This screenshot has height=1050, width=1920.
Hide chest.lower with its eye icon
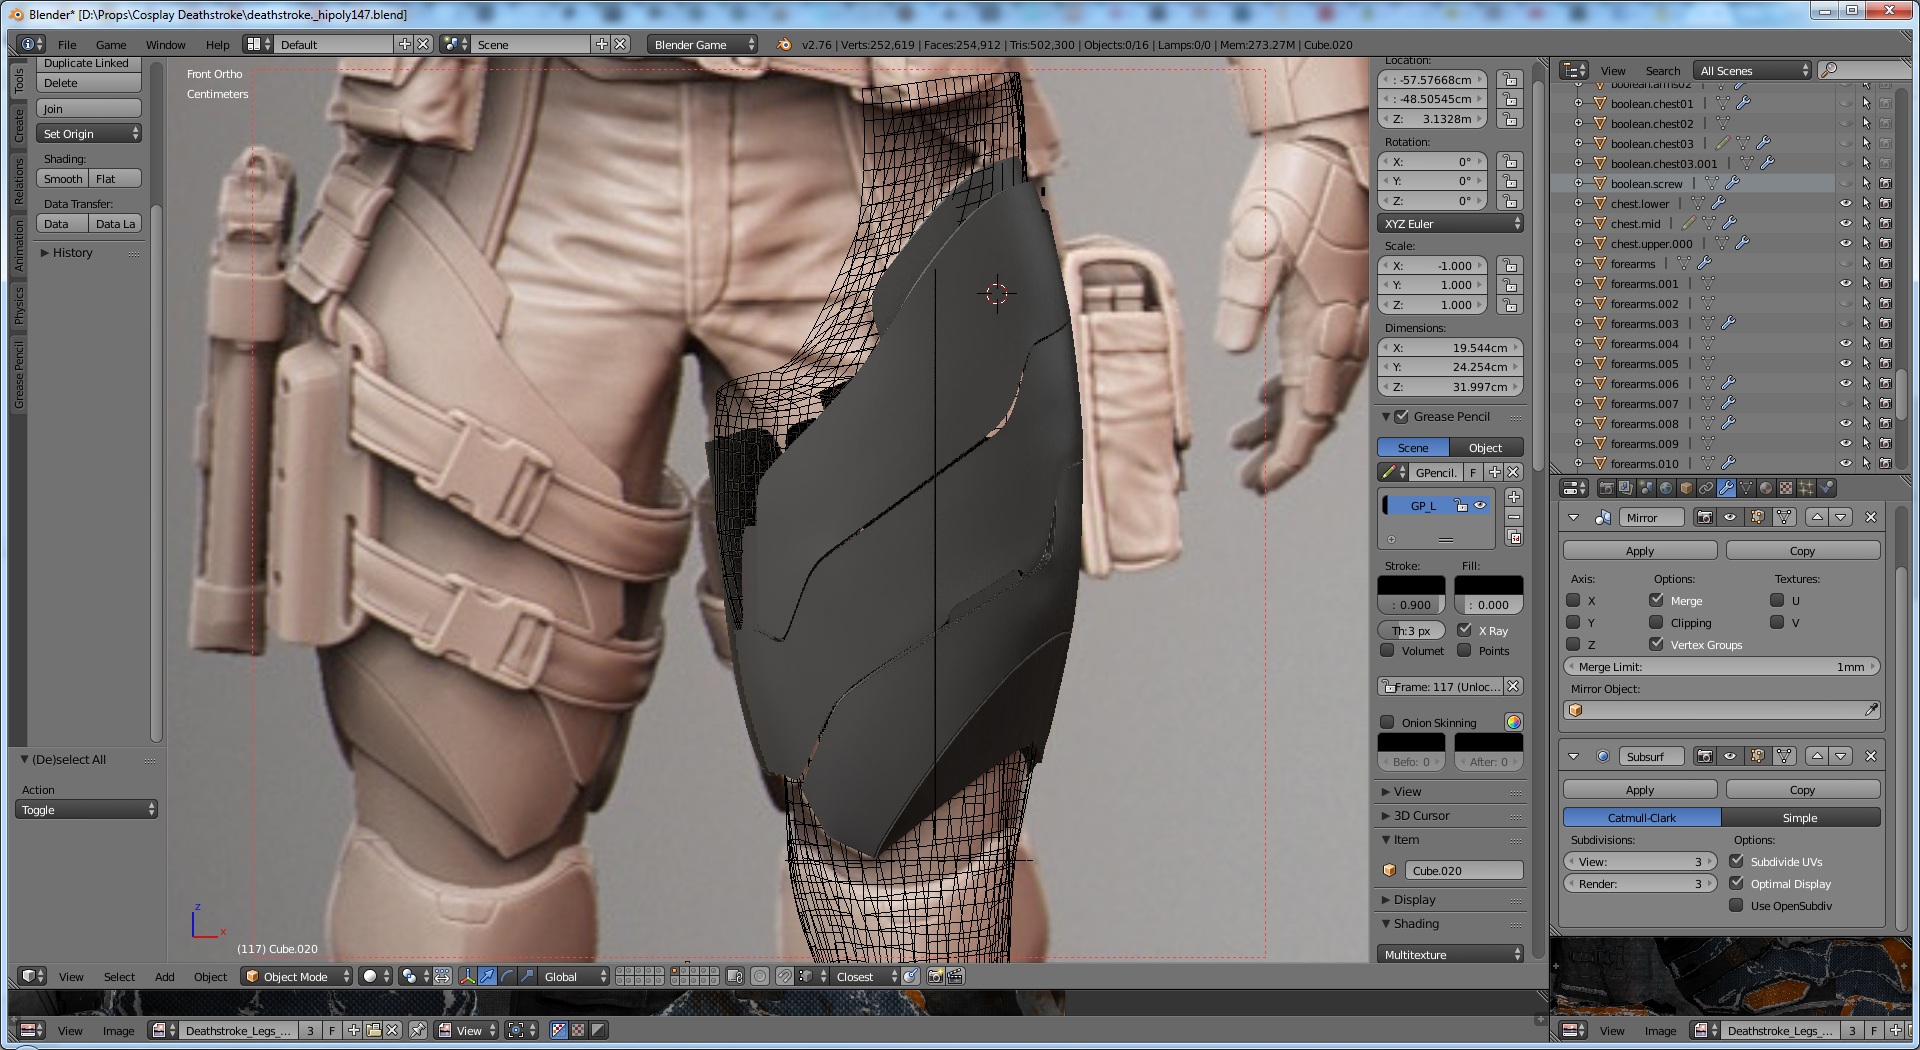point(1846,203)
